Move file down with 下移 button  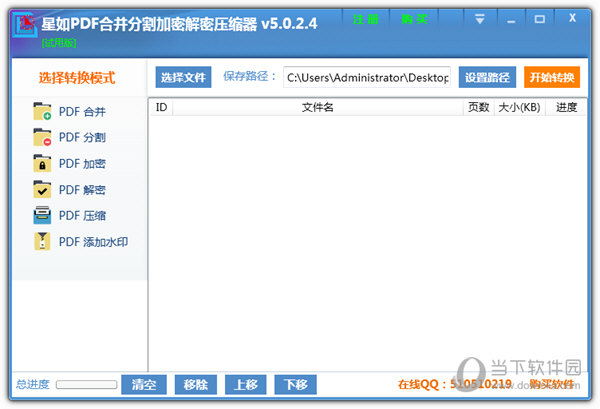295,385
